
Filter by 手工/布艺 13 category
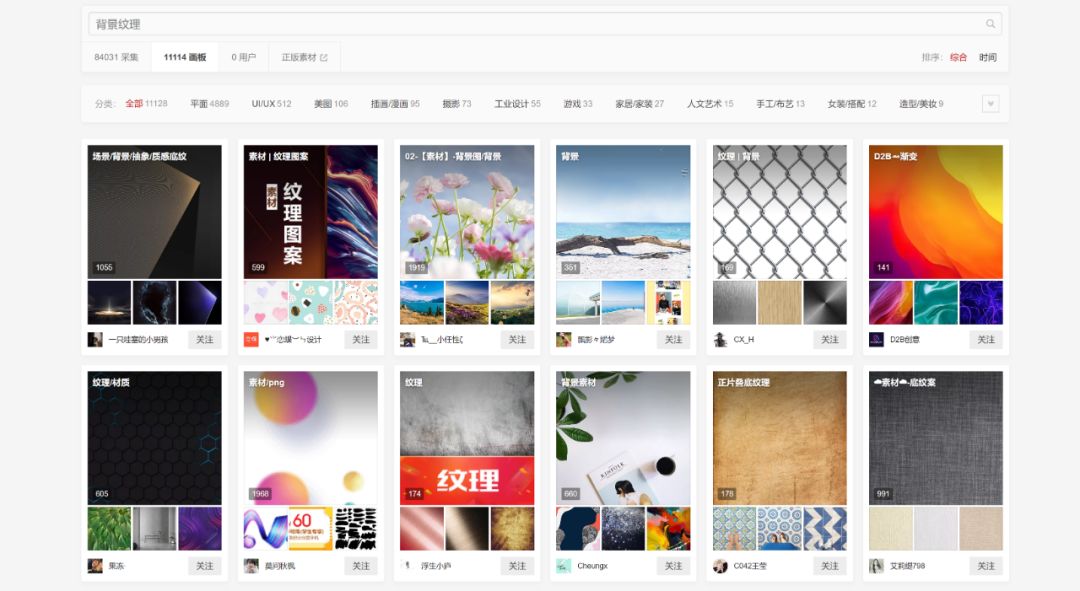(780, 104)
